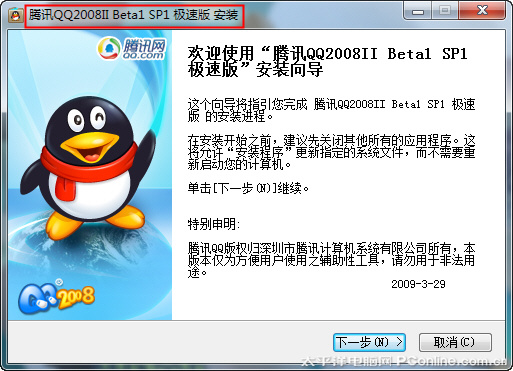Viewport: 513px width, 371px height.
Task: Cancel the installation with 取消(C)
Action: (455, 342)
